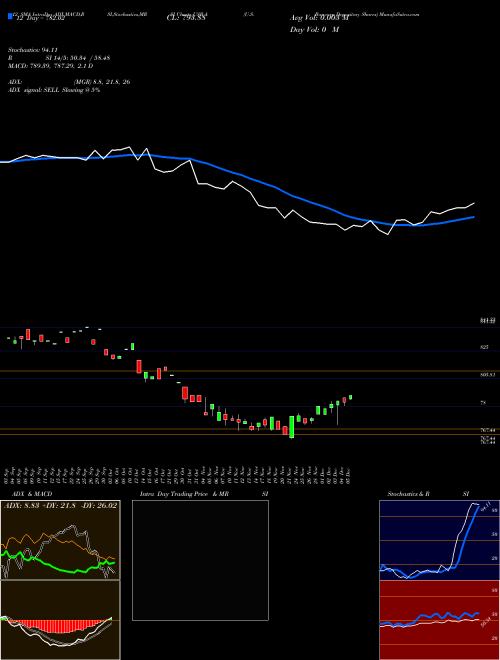Select the 'MACD: 789.89, 787.29, 2.1 D' line
Screen dimensions: 500x660
[x=51, y=66]
